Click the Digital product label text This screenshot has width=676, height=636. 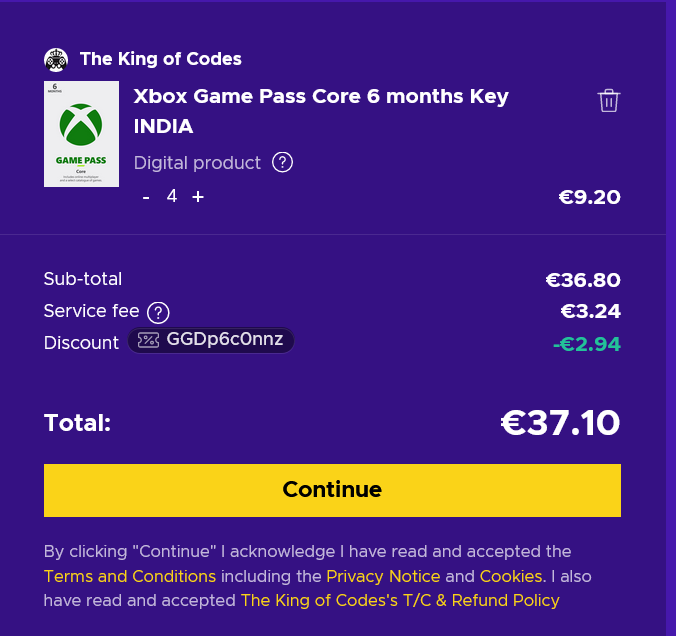[x=197, y=163]
